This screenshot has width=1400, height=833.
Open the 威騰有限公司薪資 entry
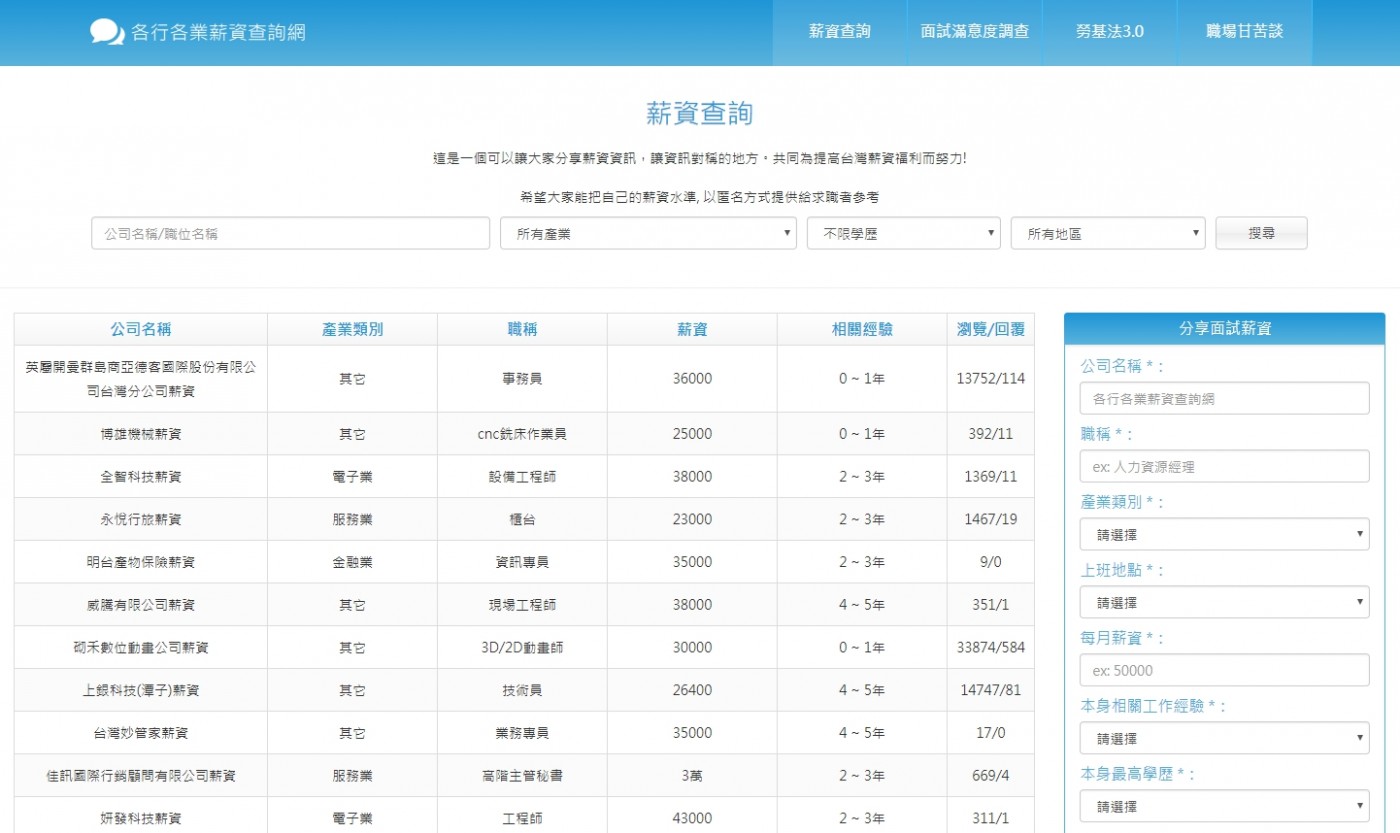[x=141, y=605]
